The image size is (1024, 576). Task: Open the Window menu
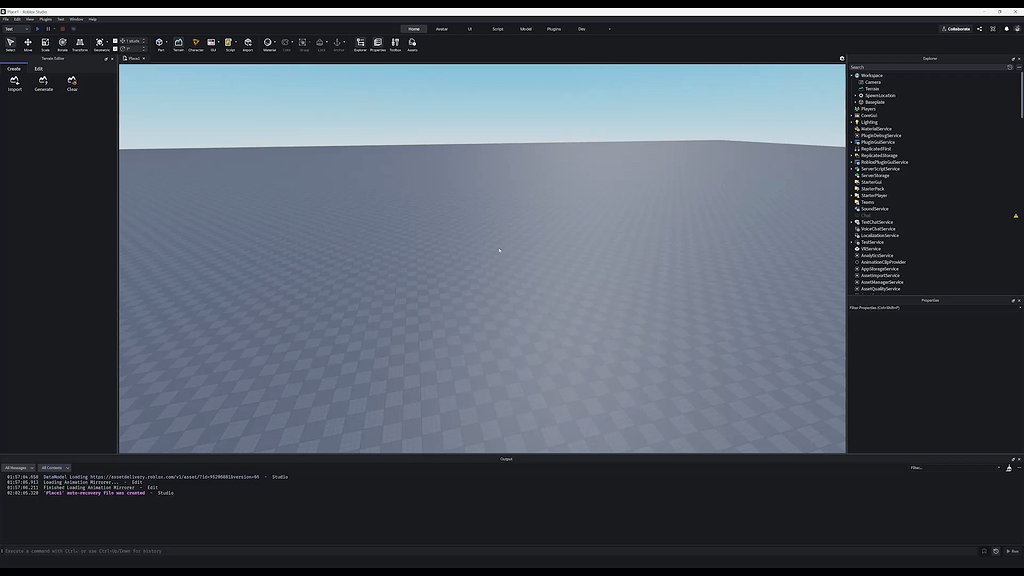(76, 19)
